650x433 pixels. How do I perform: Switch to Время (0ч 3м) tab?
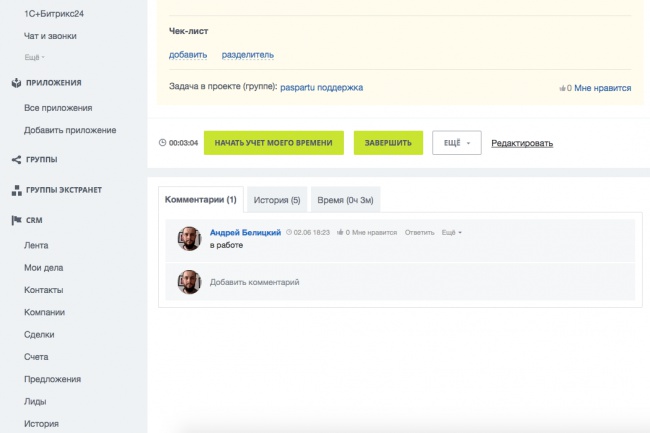click(x=345, y=200)
